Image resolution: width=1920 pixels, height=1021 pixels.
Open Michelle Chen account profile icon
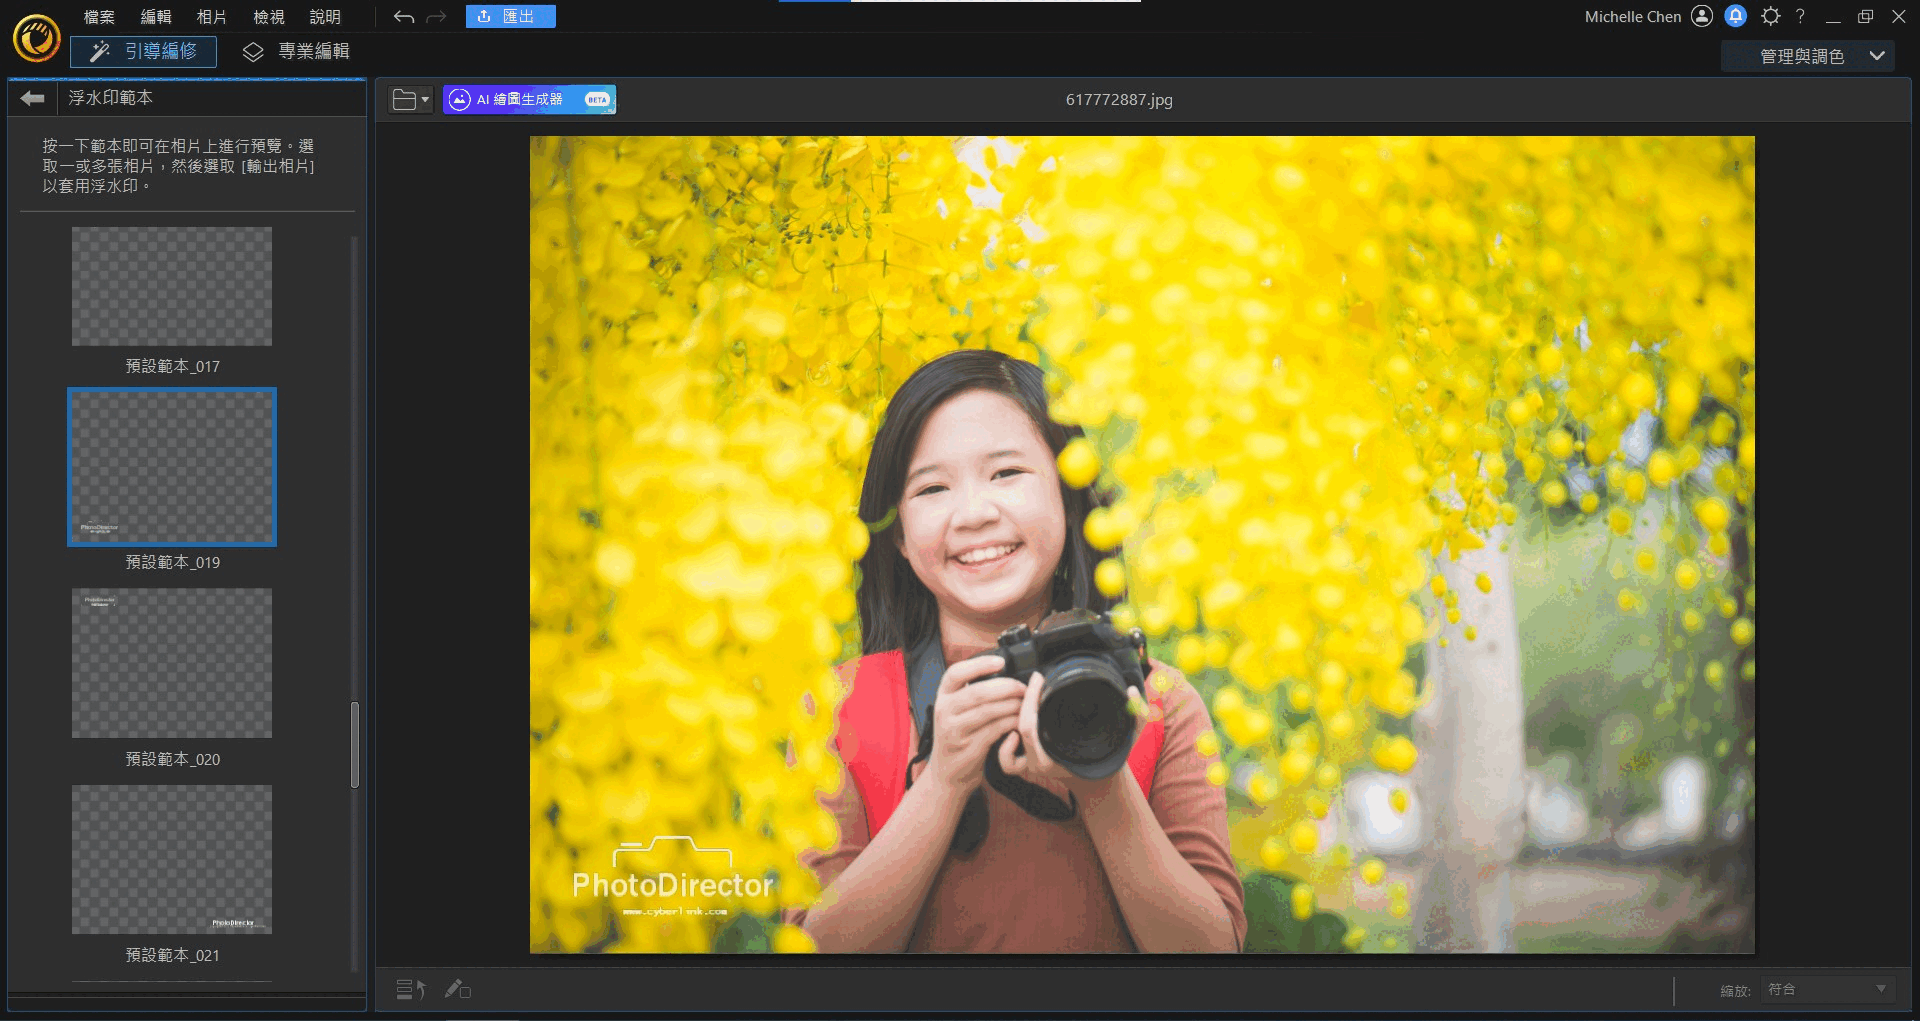click(x=1702, y=16)
